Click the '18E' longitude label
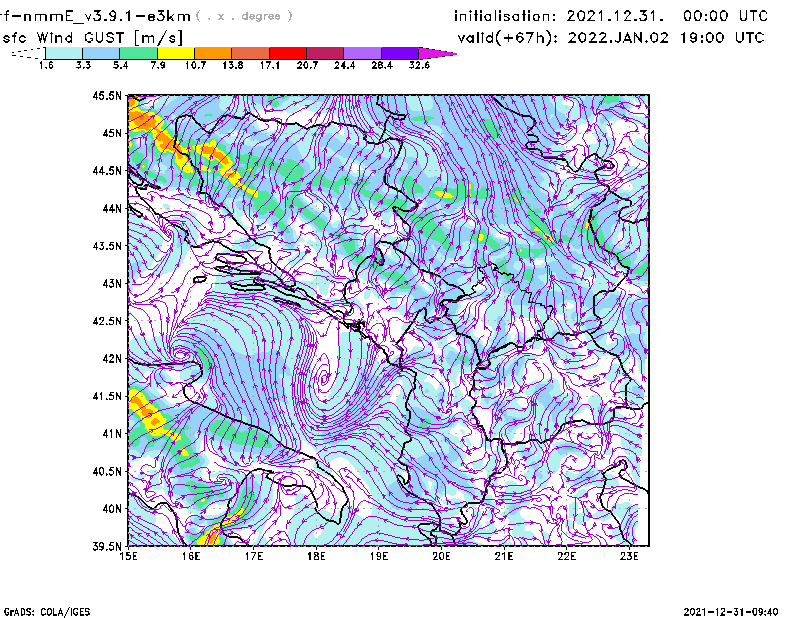The image size is (800, 618). (x=316, y=556)
